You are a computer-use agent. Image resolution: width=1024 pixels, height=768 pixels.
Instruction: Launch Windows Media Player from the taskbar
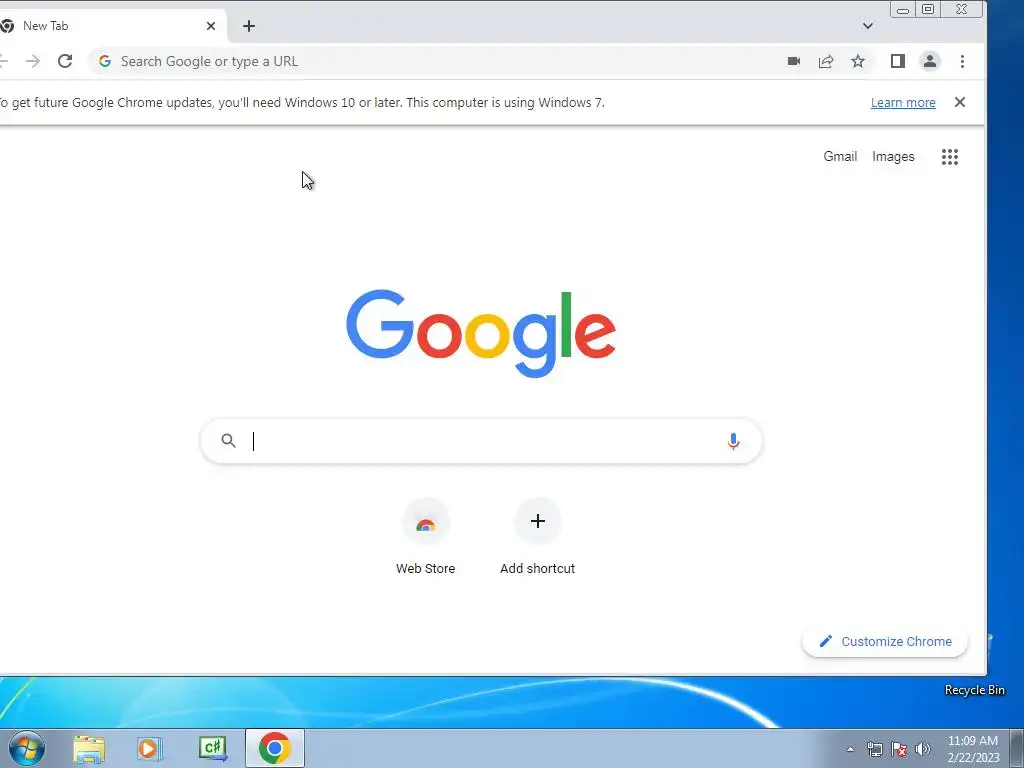149,748
